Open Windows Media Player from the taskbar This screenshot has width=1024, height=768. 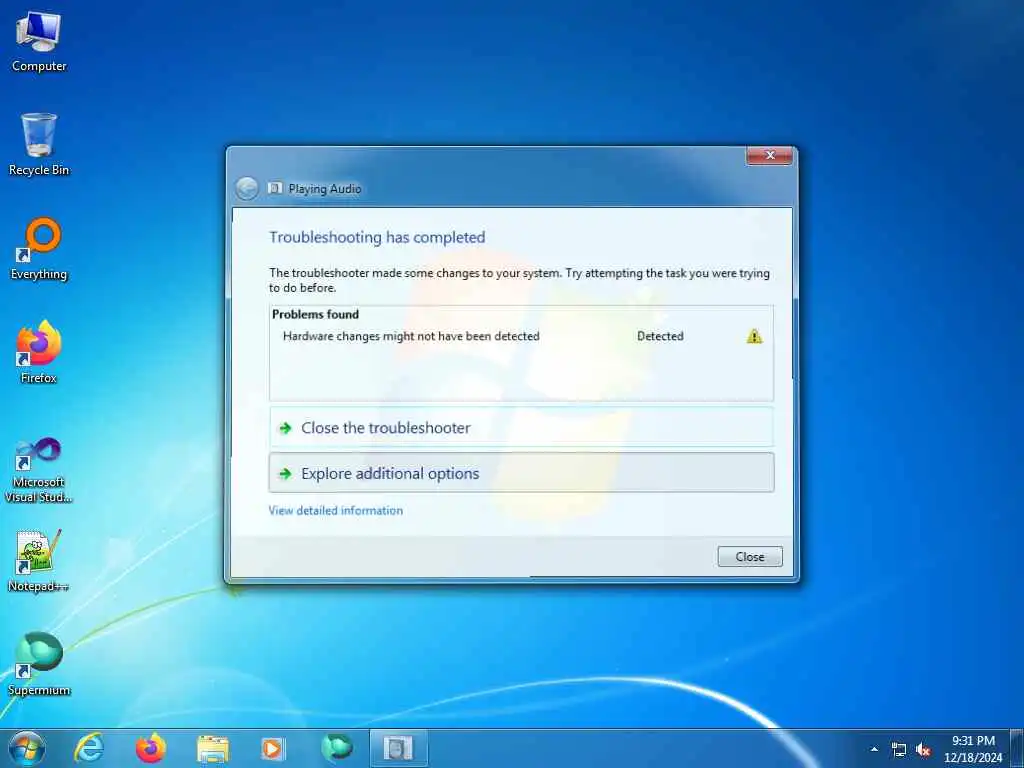274,748
